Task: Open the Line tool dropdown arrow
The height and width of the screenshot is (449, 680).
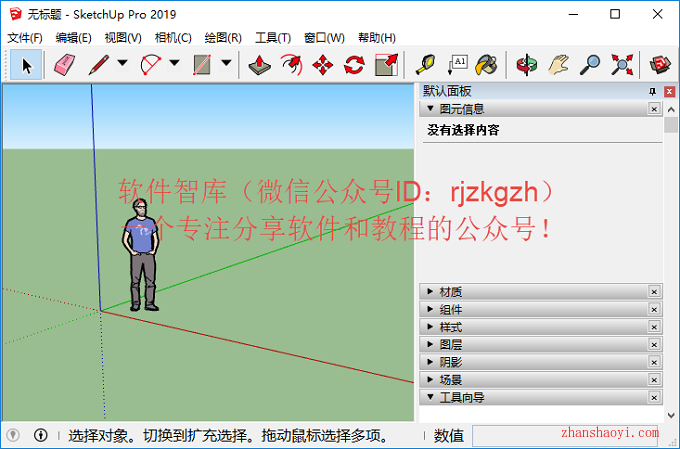Action: 123,63
